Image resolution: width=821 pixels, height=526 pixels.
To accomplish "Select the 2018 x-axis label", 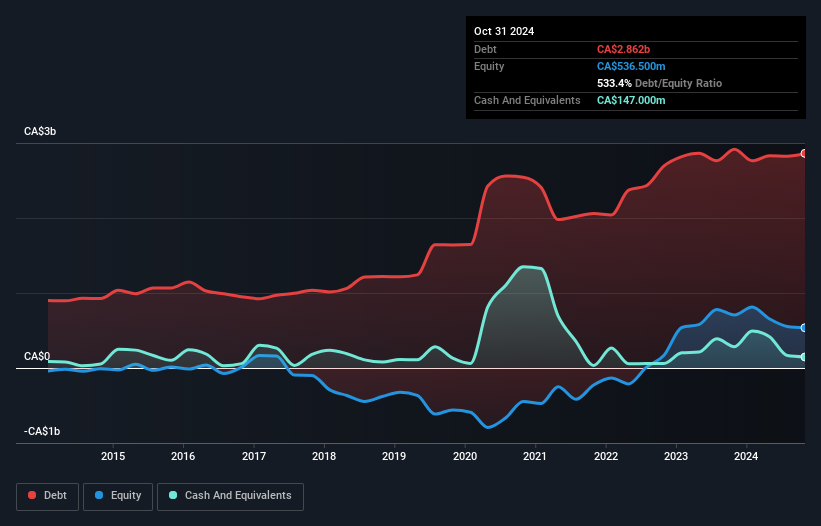I will (324, 456).
